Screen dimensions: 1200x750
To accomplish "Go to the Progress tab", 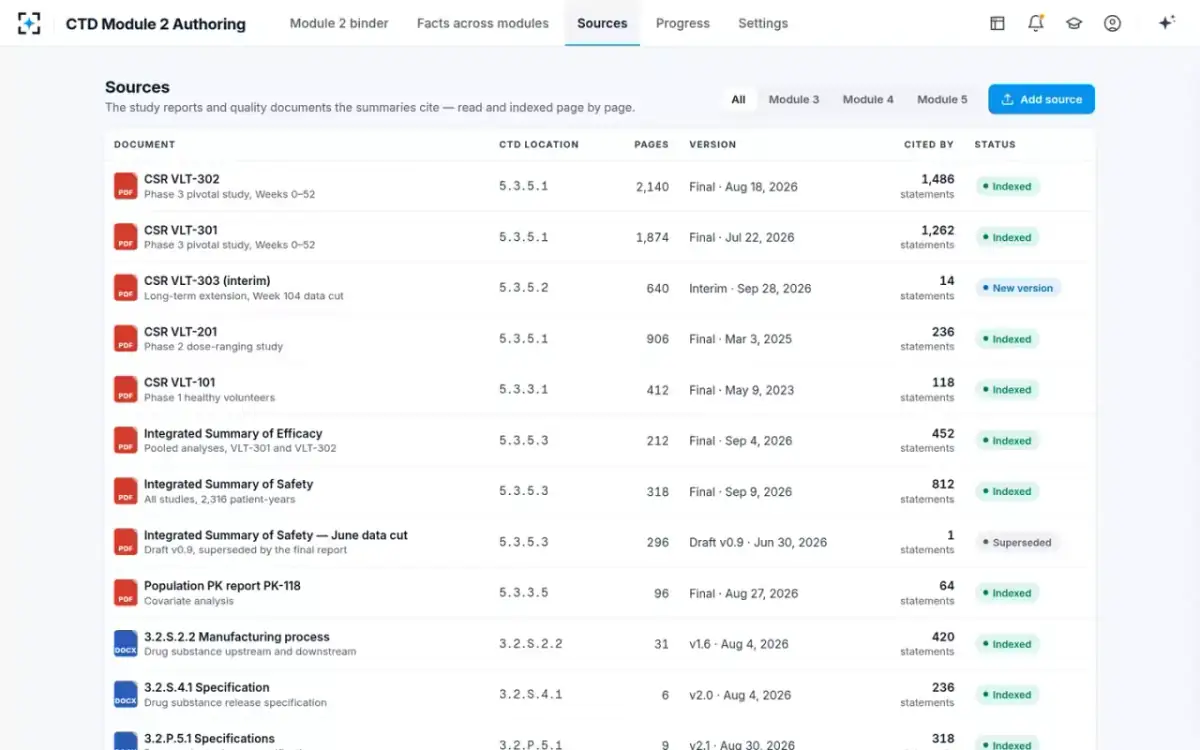I will [683, 23].
